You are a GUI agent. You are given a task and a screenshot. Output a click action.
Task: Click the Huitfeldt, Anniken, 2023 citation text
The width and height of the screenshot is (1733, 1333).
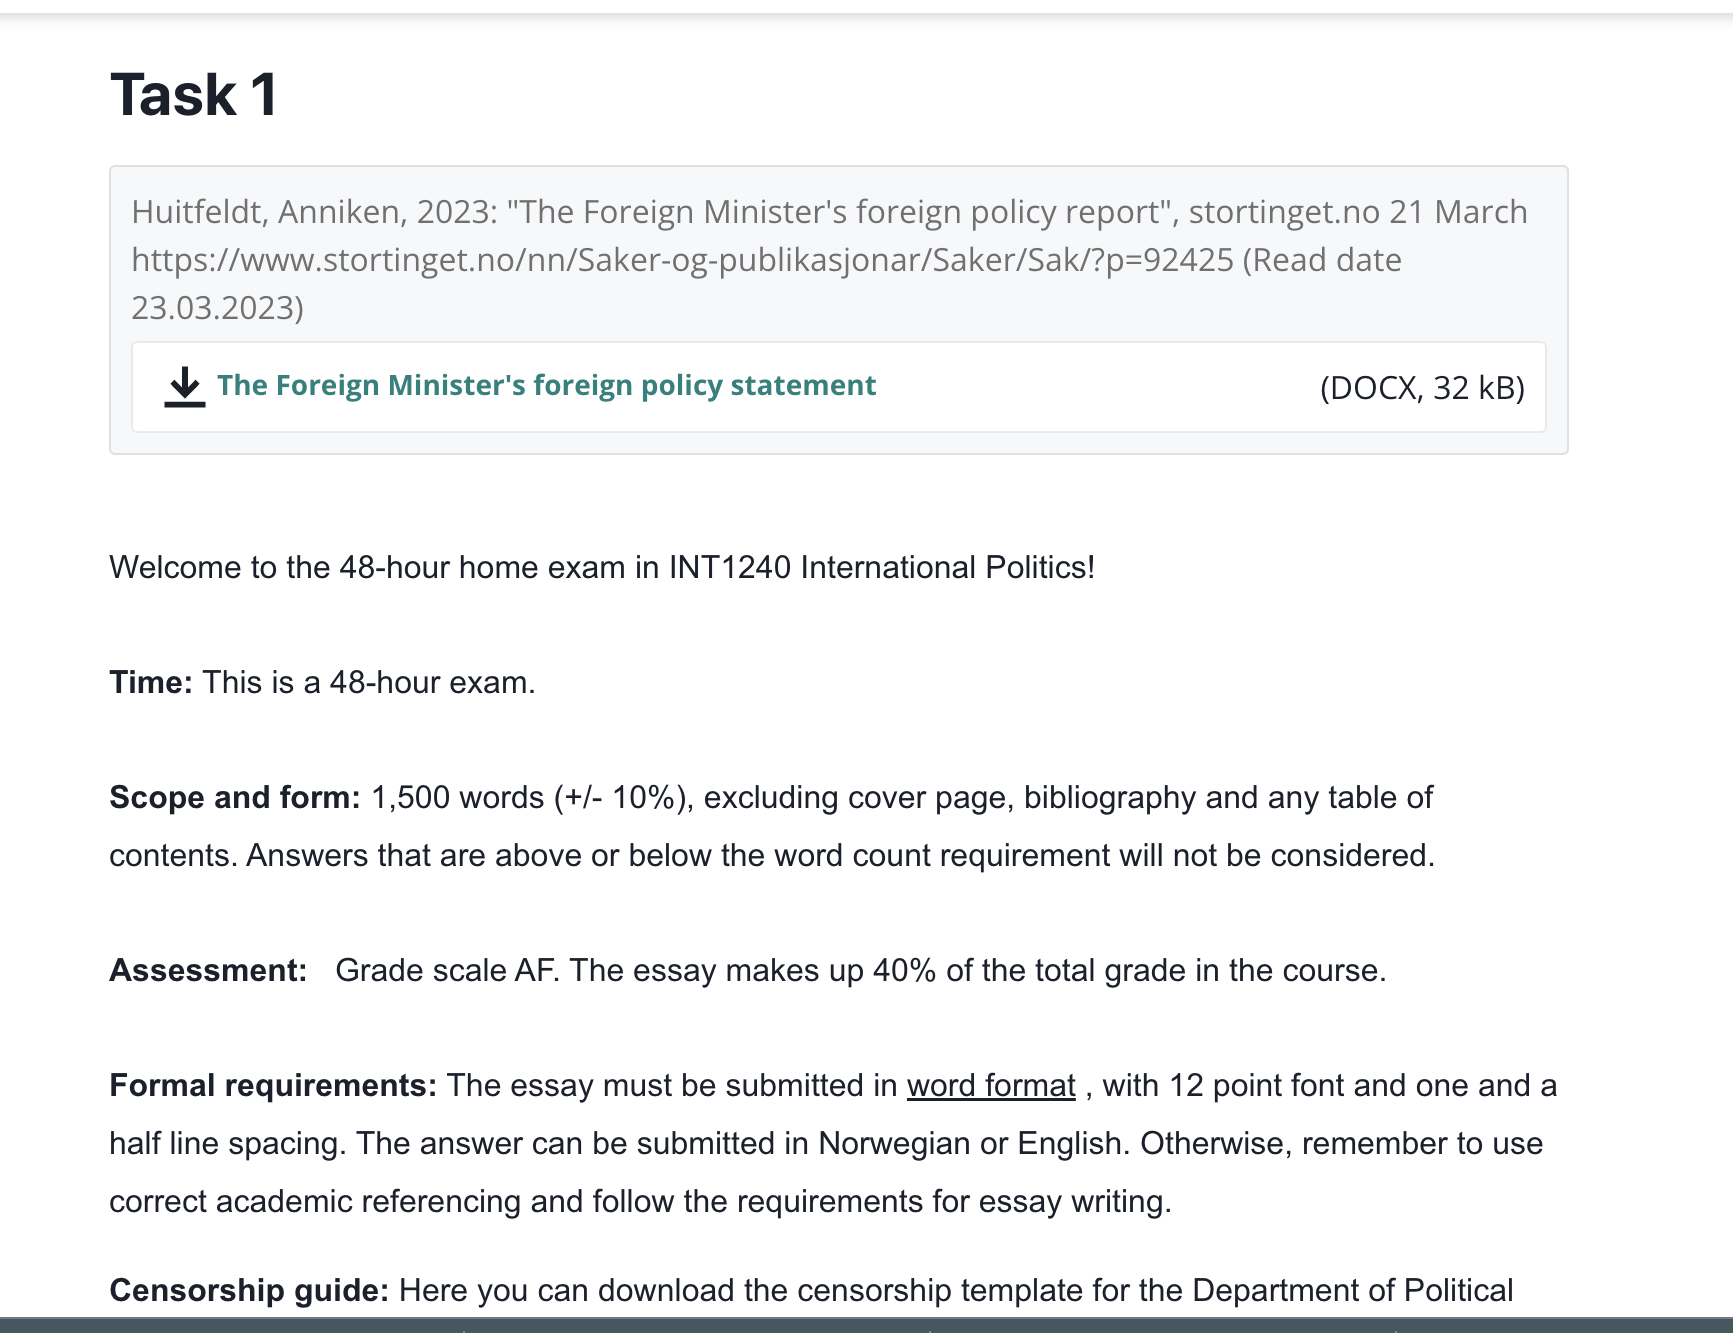[x=314, y=212]
